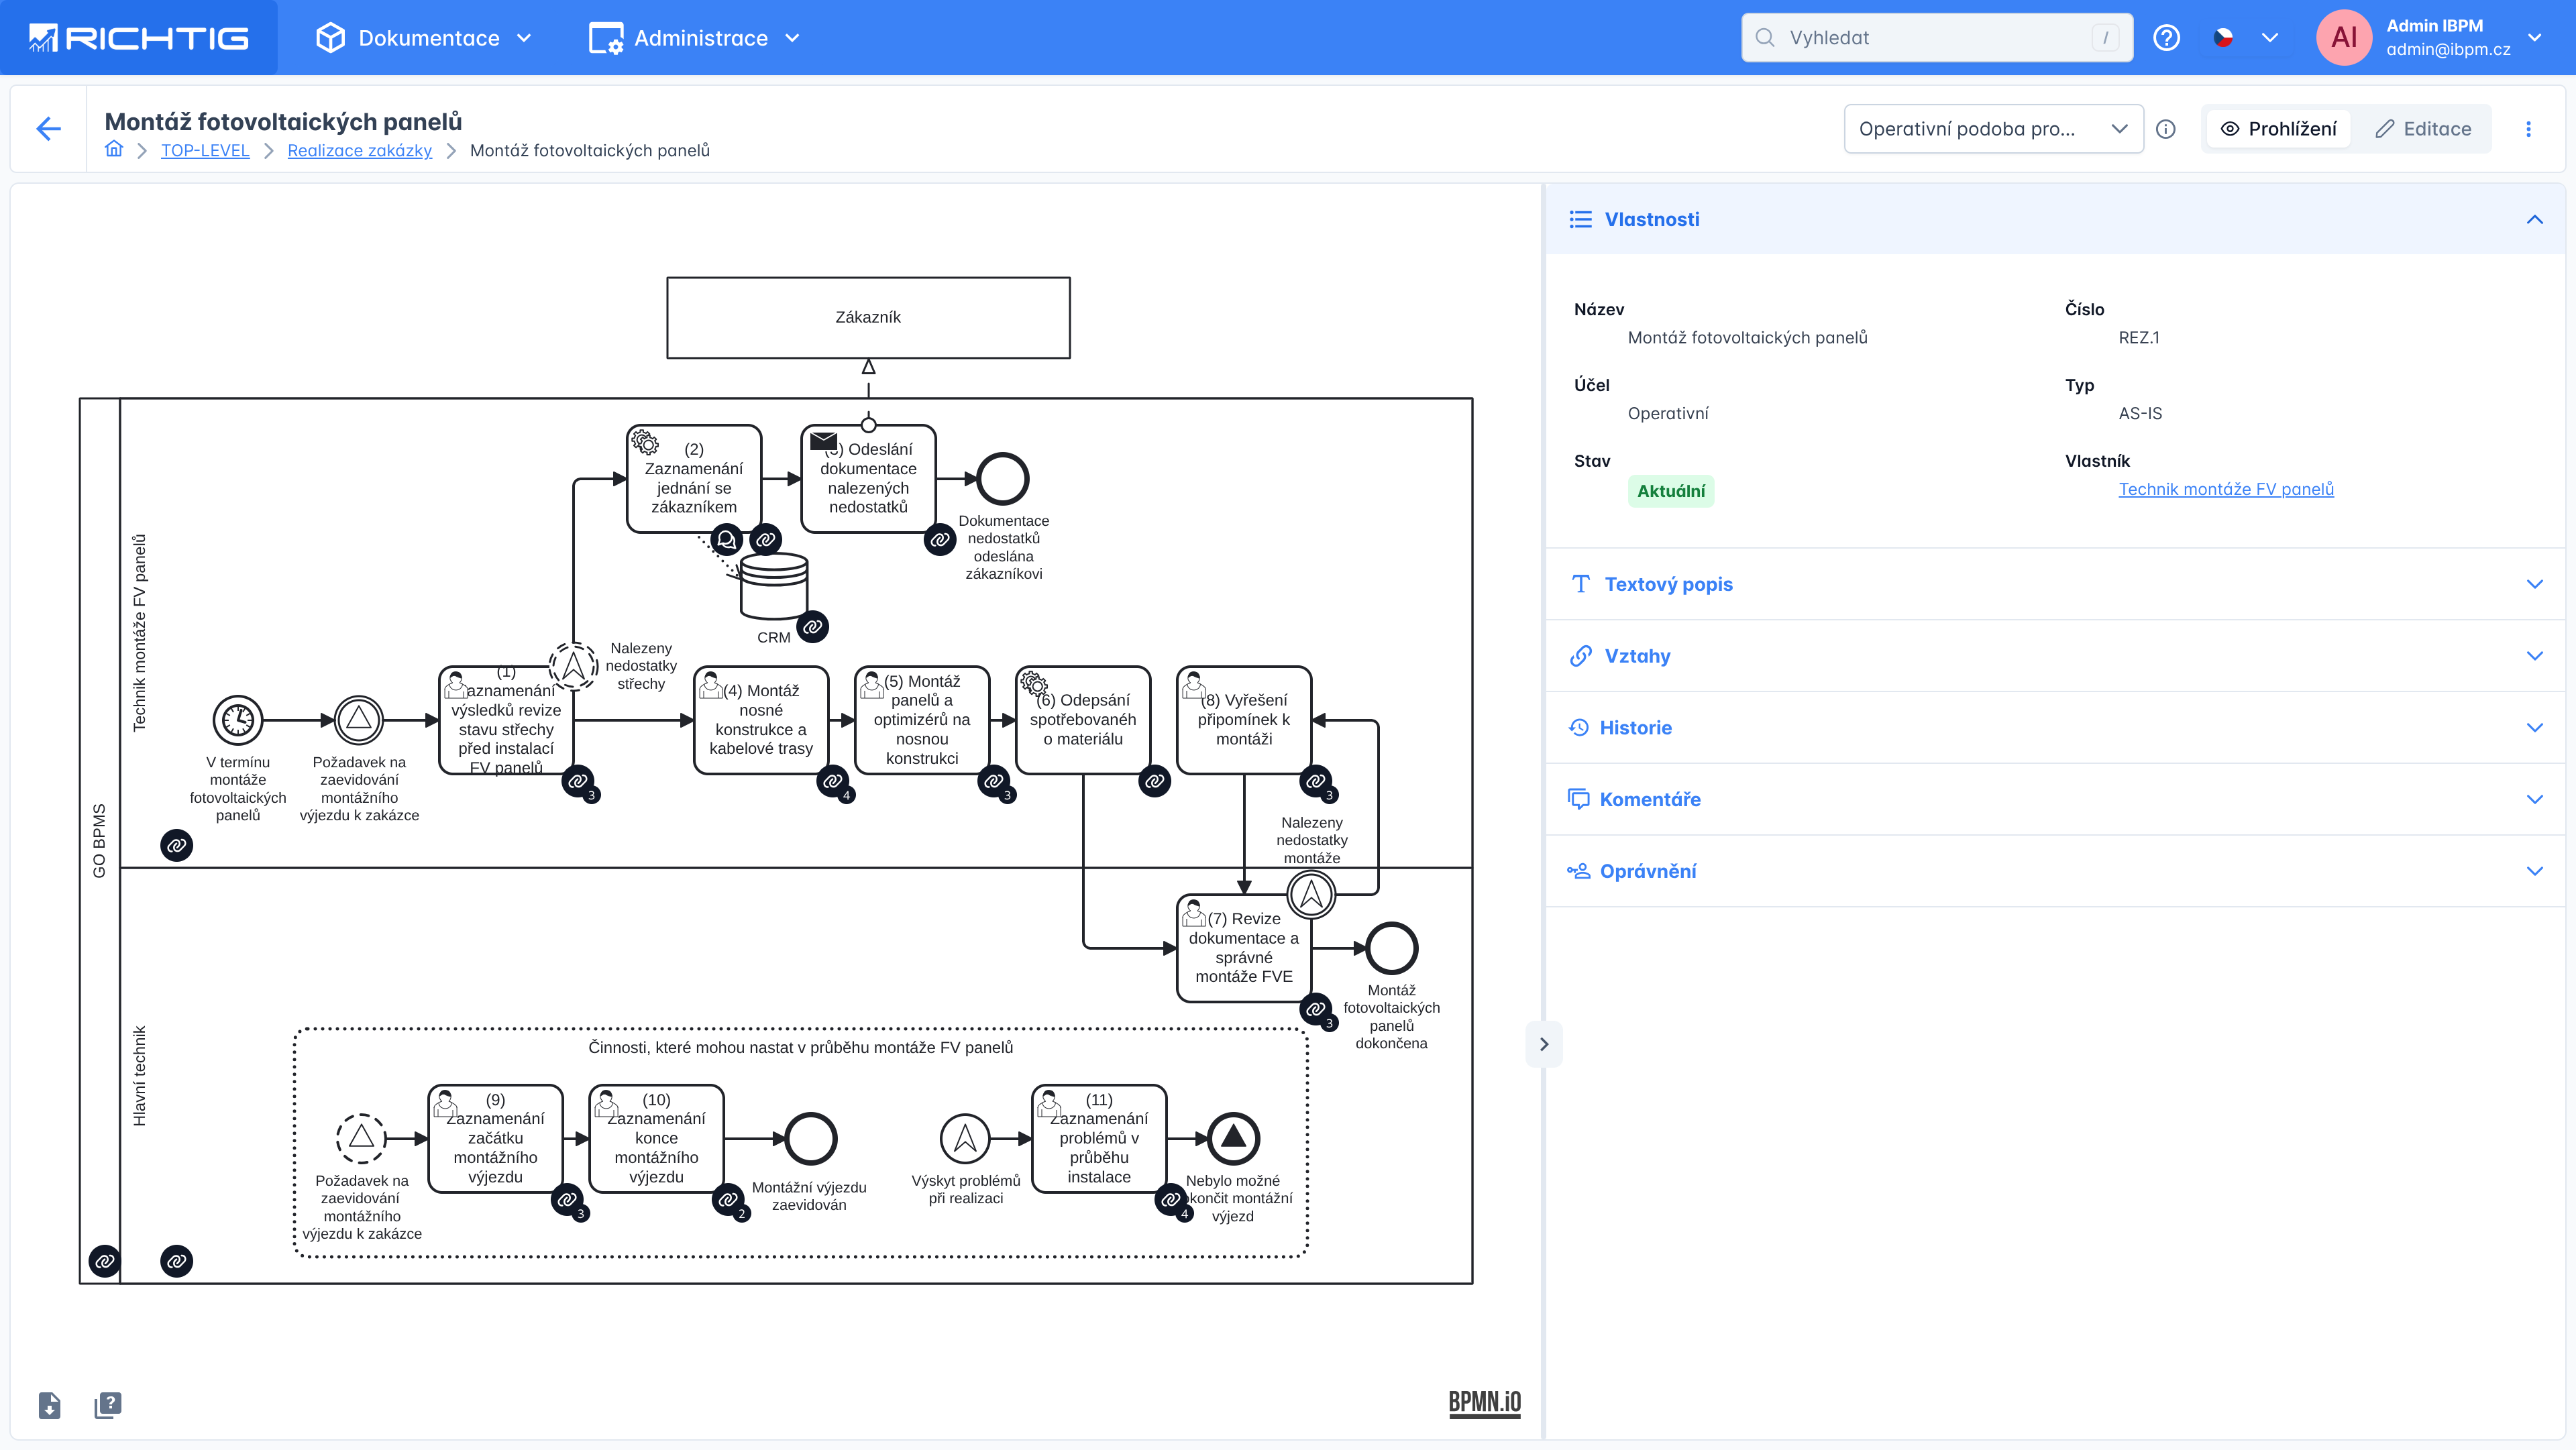
Task: Navigate to Realizace zakázky breadcrumb
Action: [x=359, y=150]
